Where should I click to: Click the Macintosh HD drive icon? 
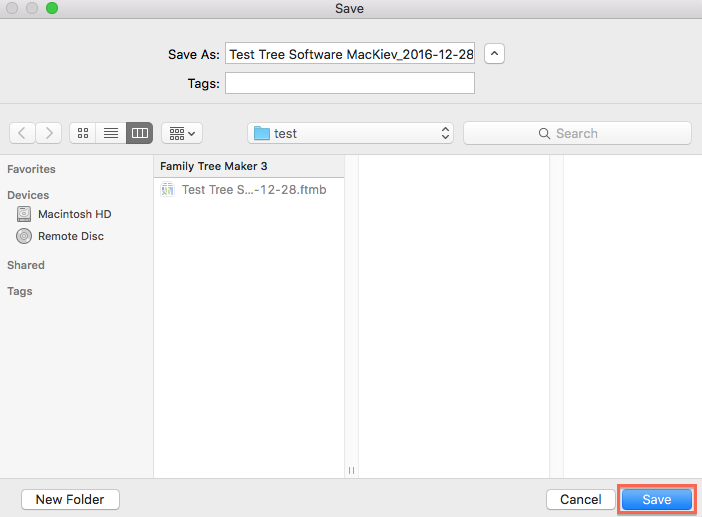(x=24, y=214)
